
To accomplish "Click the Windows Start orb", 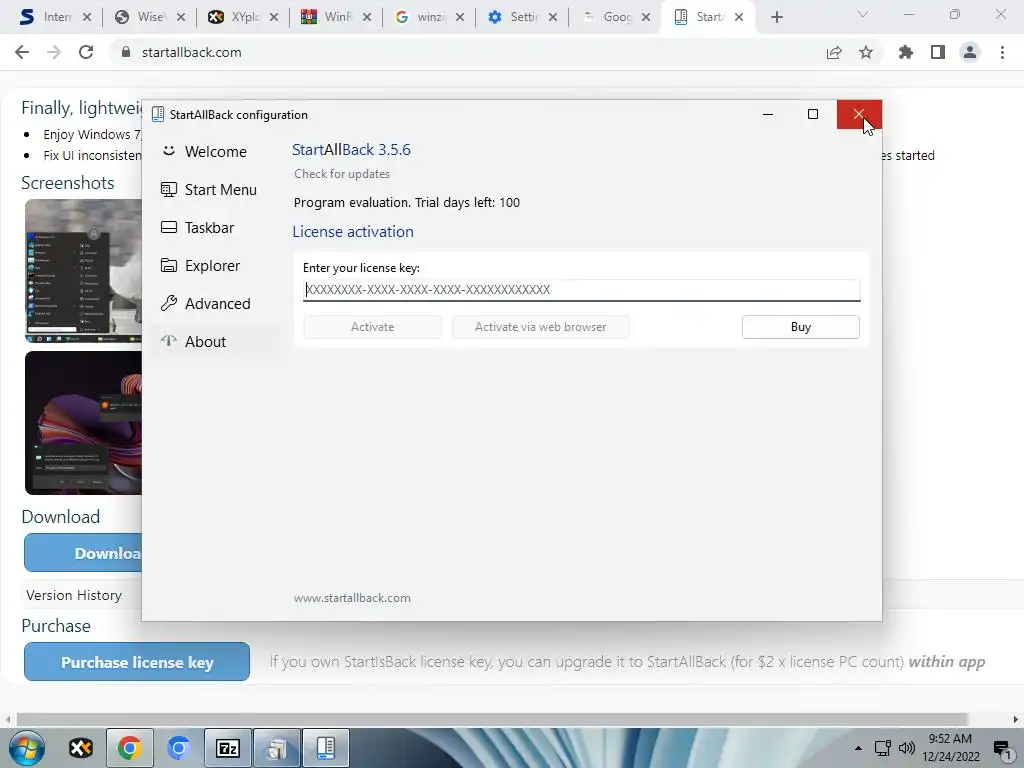I will coord(27,748).
